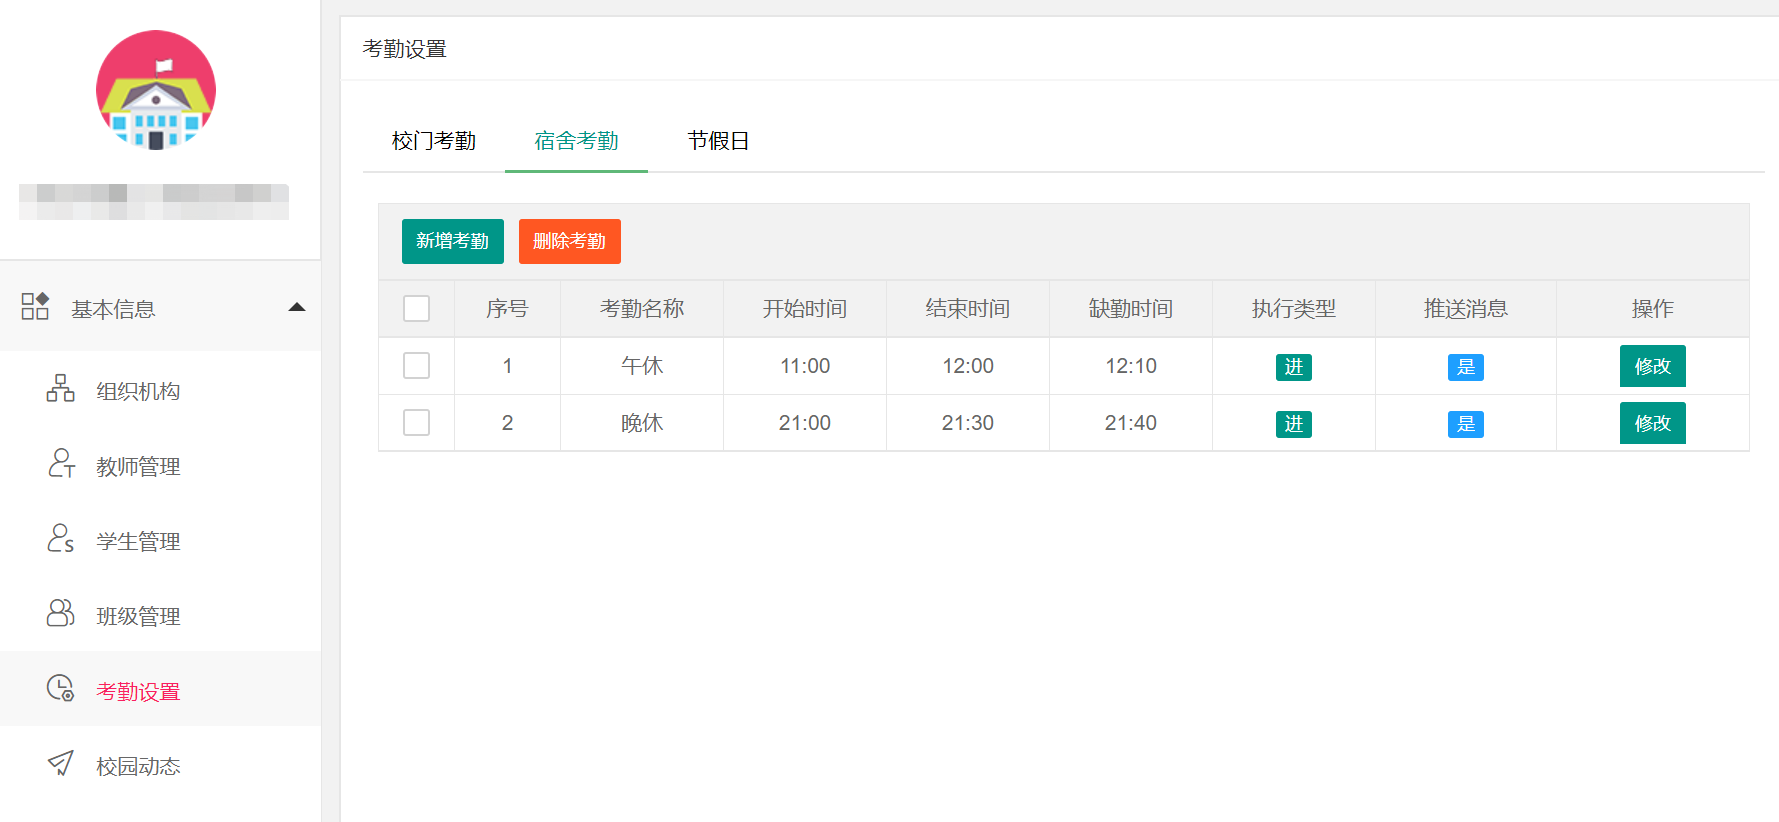Click the 考勤设置 clock icon
This screenshot has width=1779, height=822.
61,689
